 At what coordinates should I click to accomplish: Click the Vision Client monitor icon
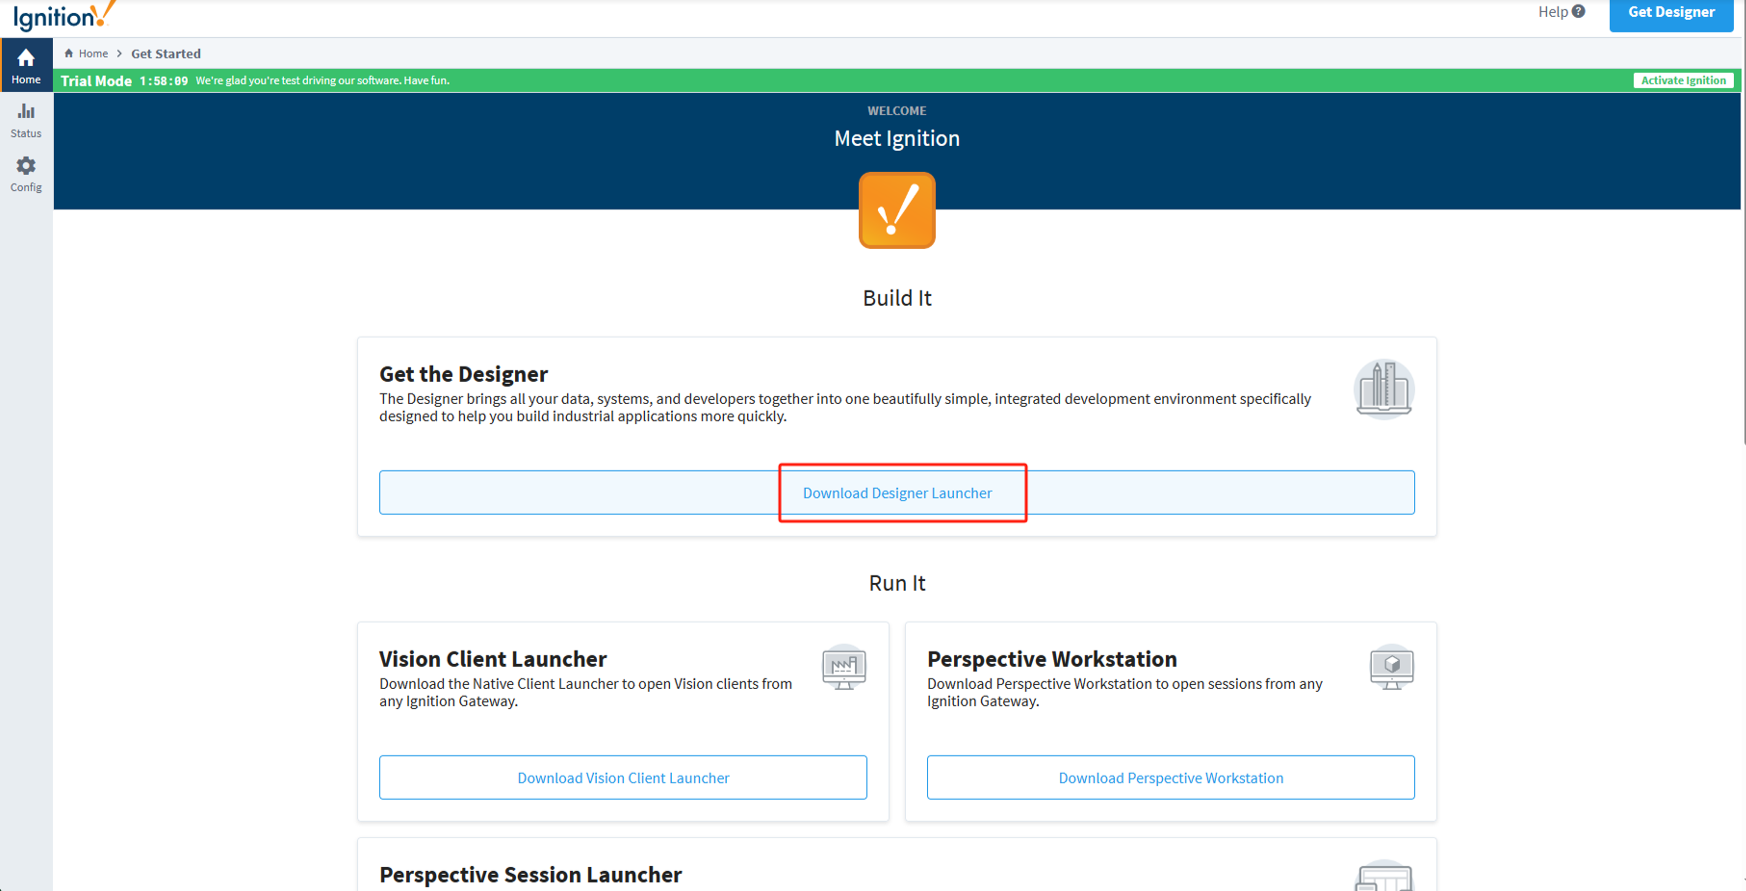click(x=844, y=667)
